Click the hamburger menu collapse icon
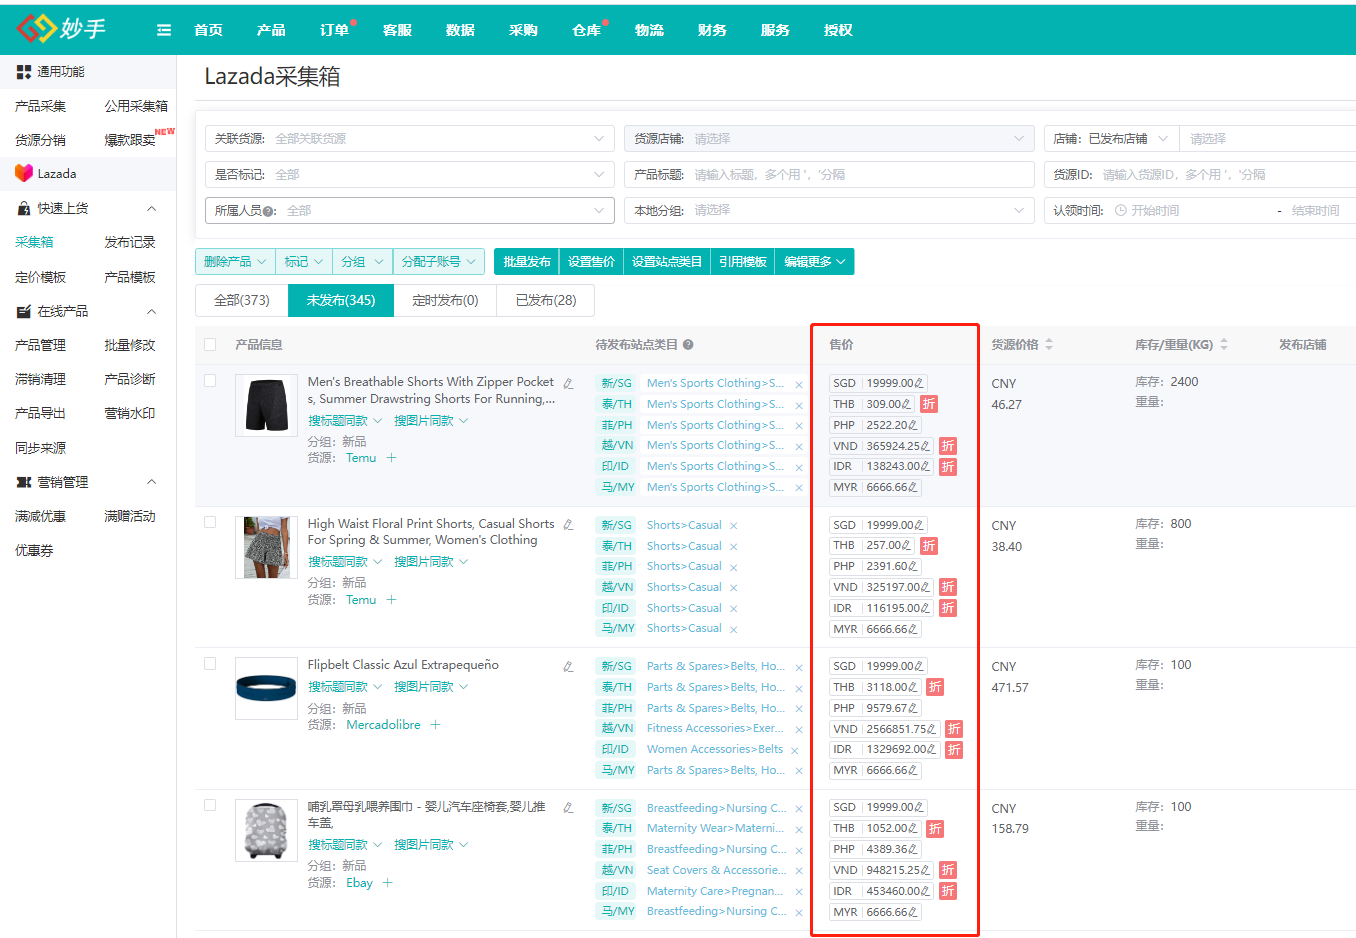 point(164,30)
